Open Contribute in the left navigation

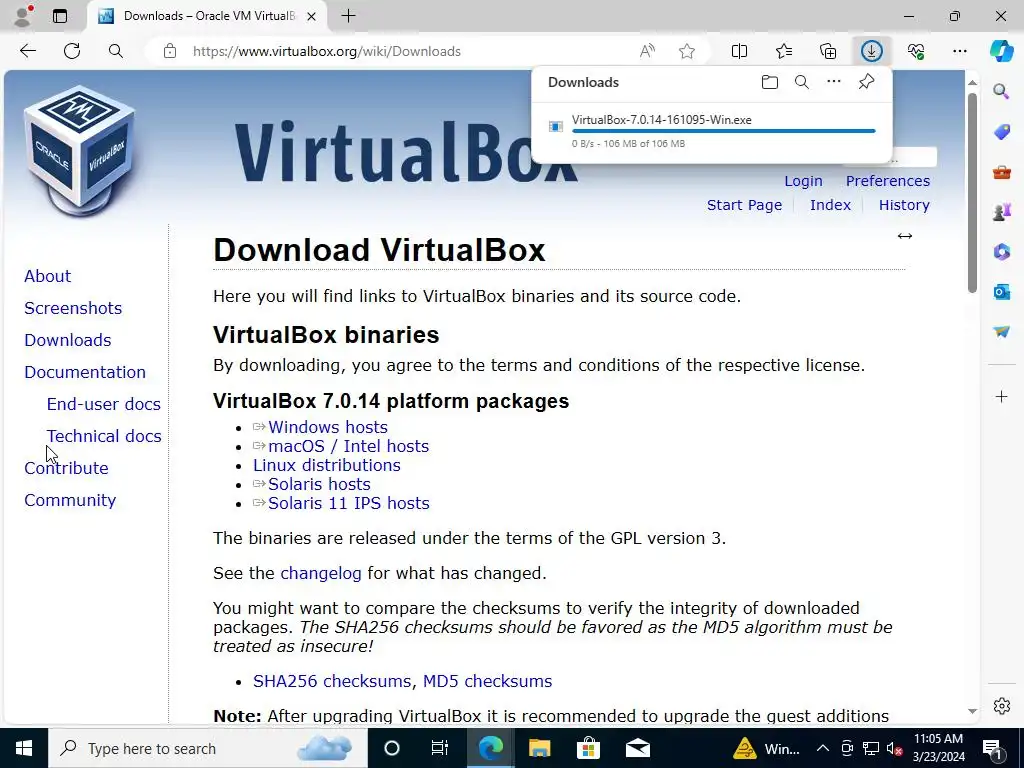(x=67, y=468)
